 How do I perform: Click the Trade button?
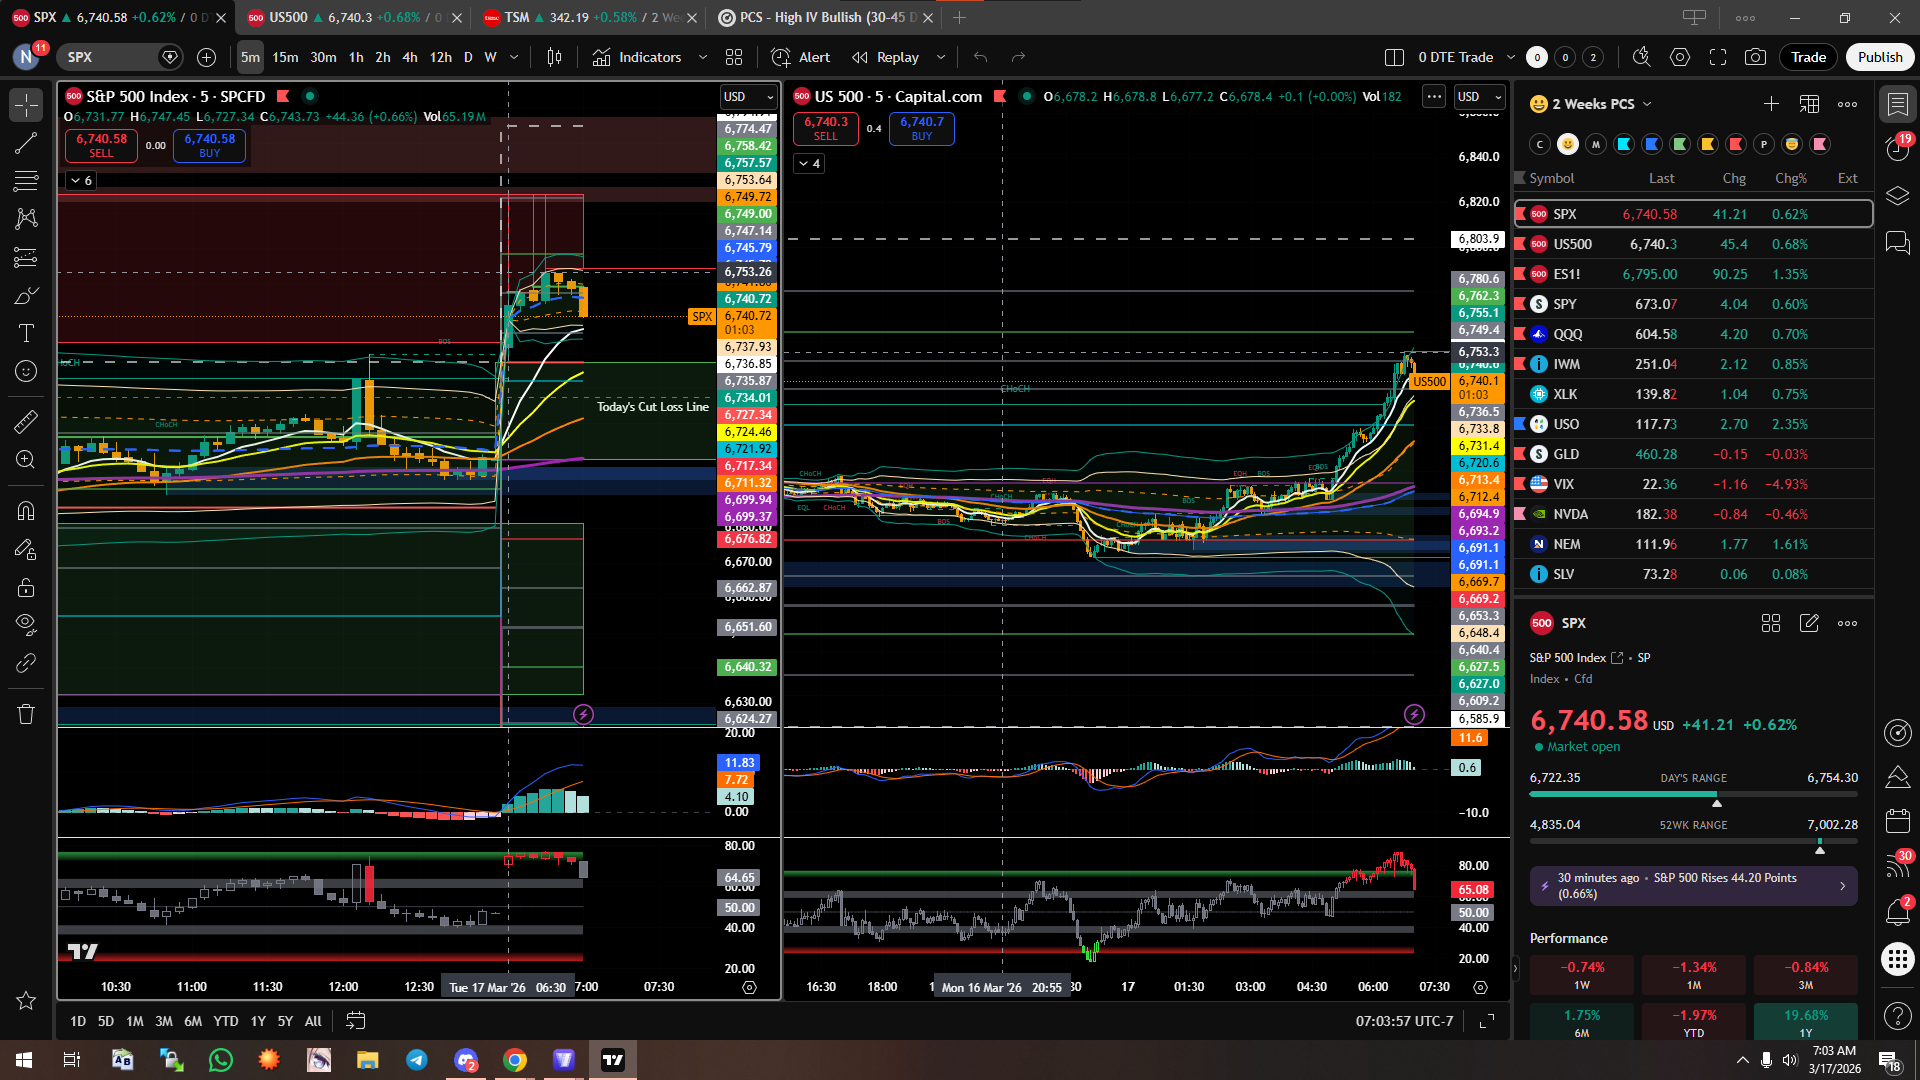click(x=1808, y=57)
